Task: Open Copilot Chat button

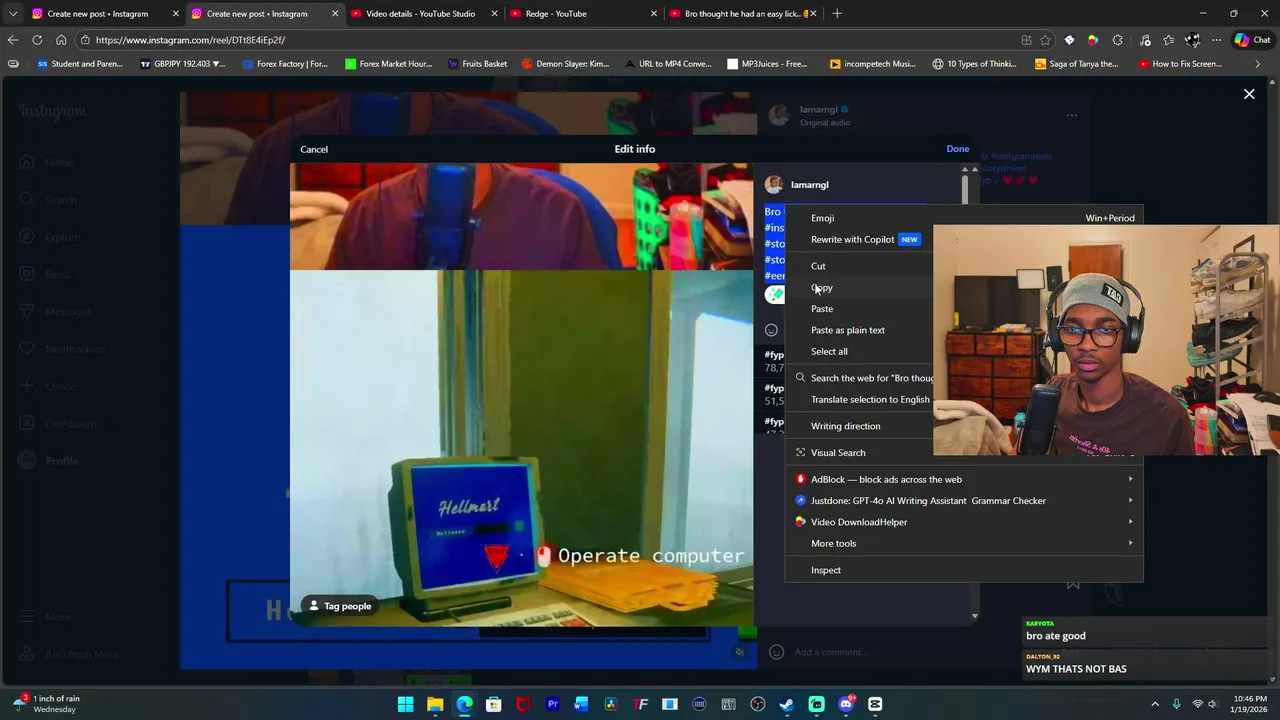Action: click(1252, 40)
